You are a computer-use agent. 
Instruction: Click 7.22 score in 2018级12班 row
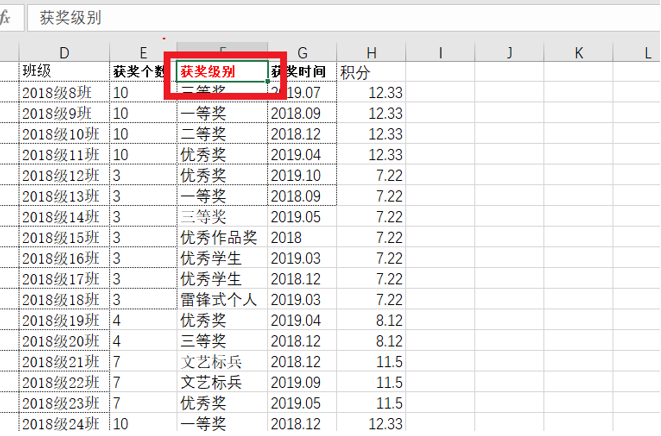click(371, 175)
